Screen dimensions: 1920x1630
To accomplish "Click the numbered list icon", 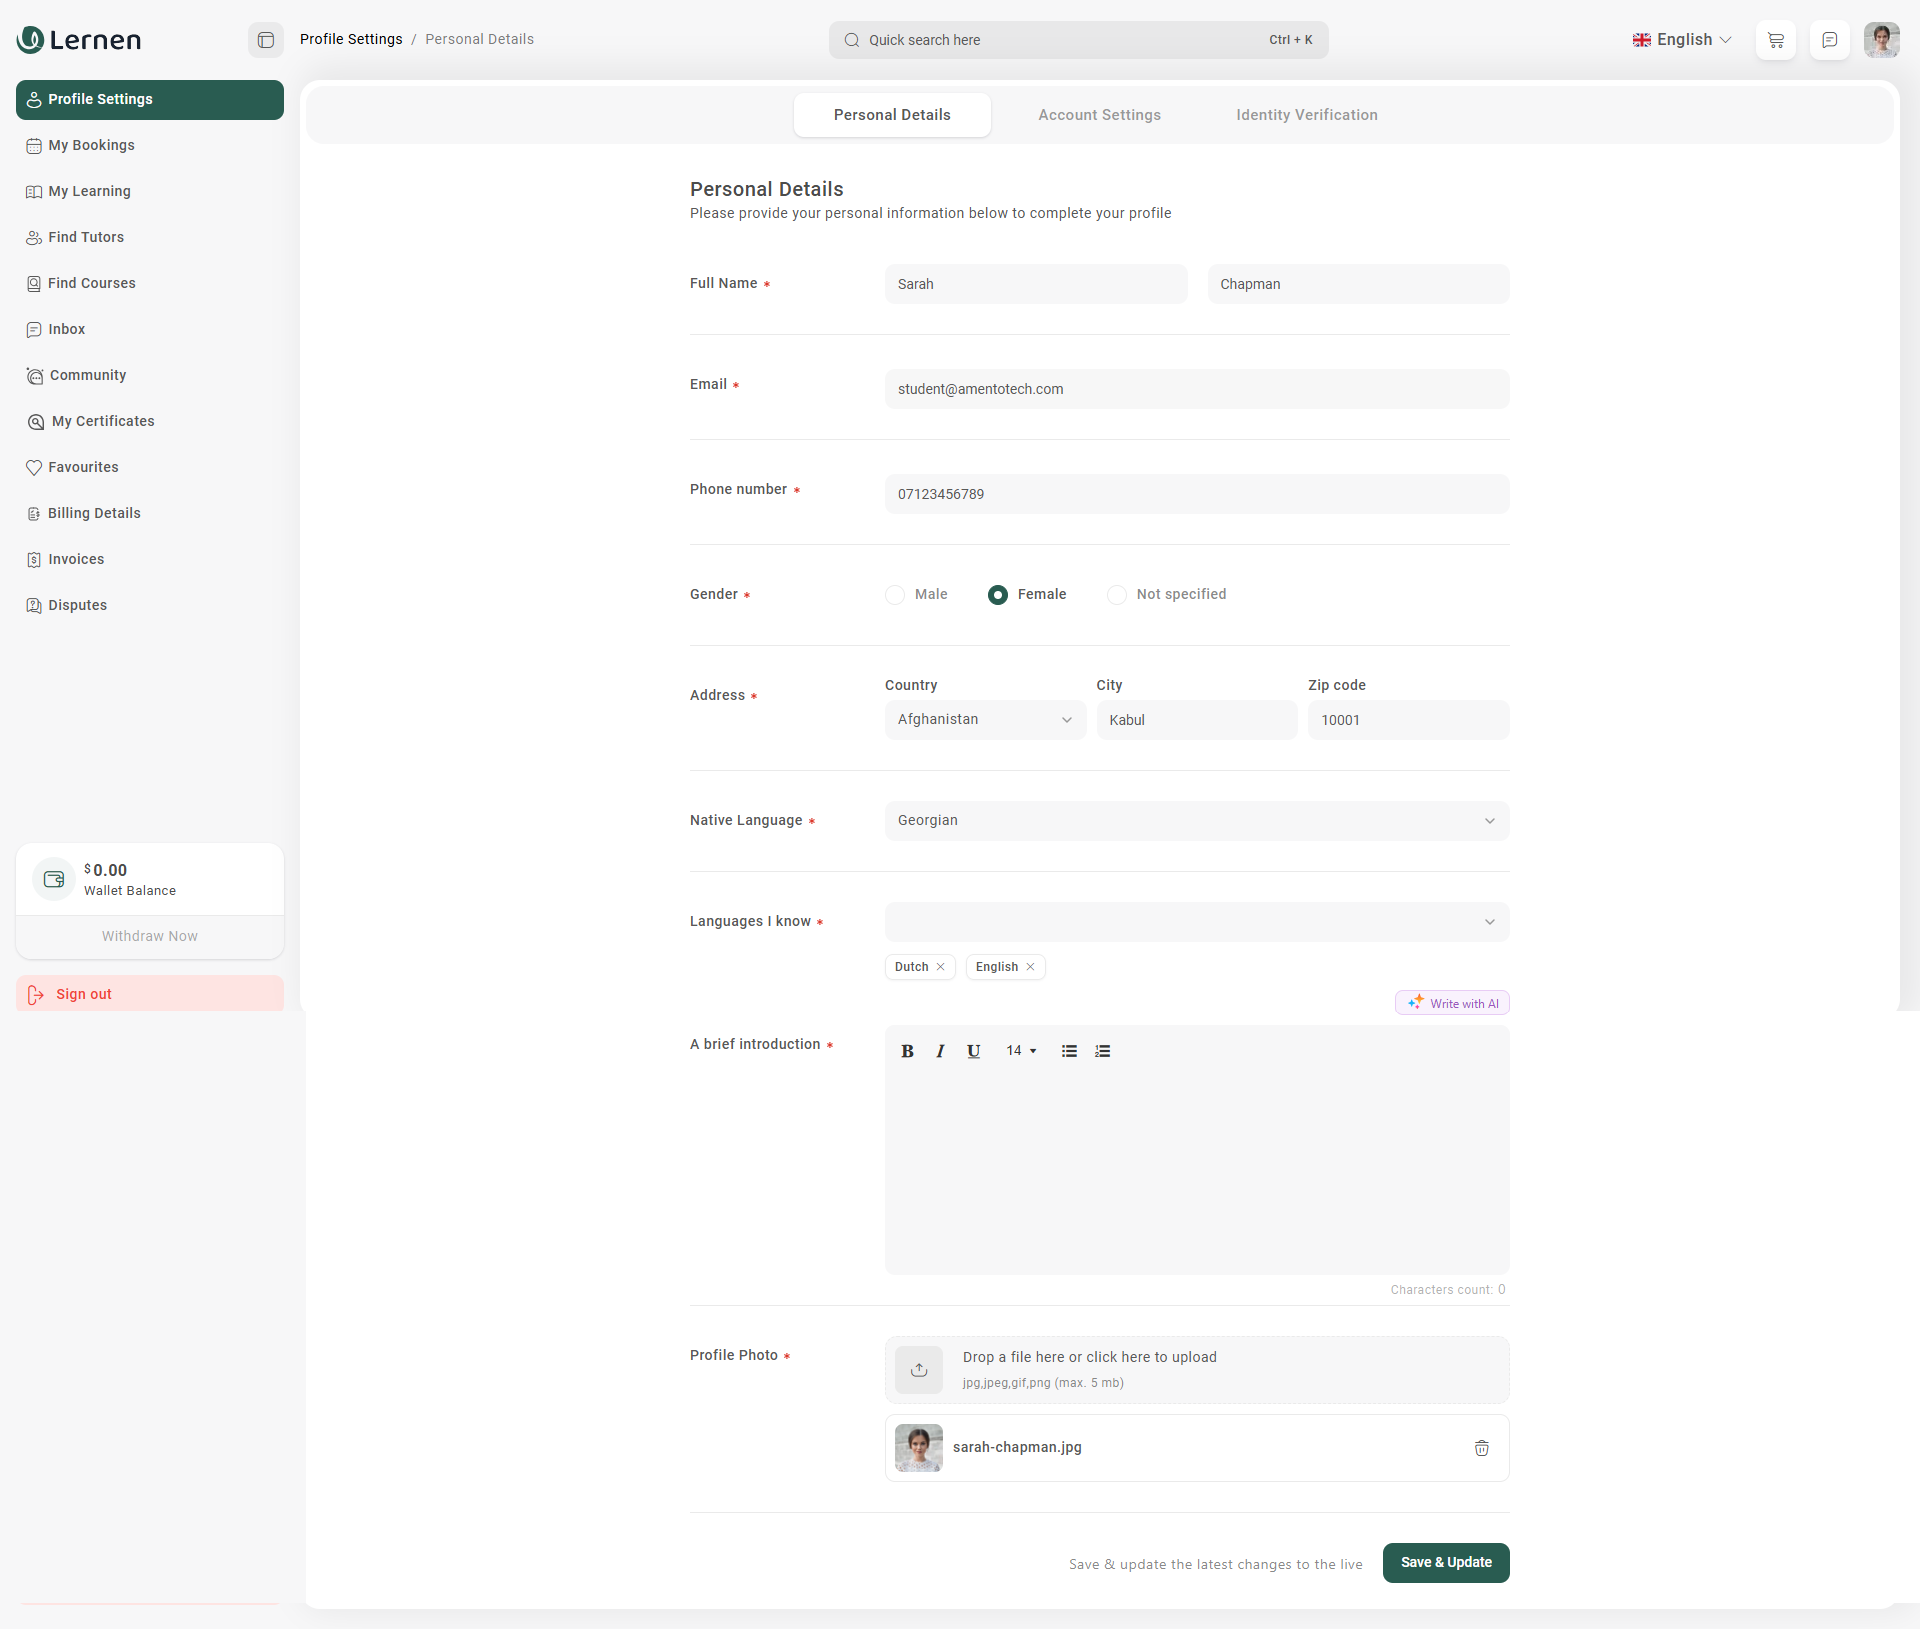I will (1103, 1051).
